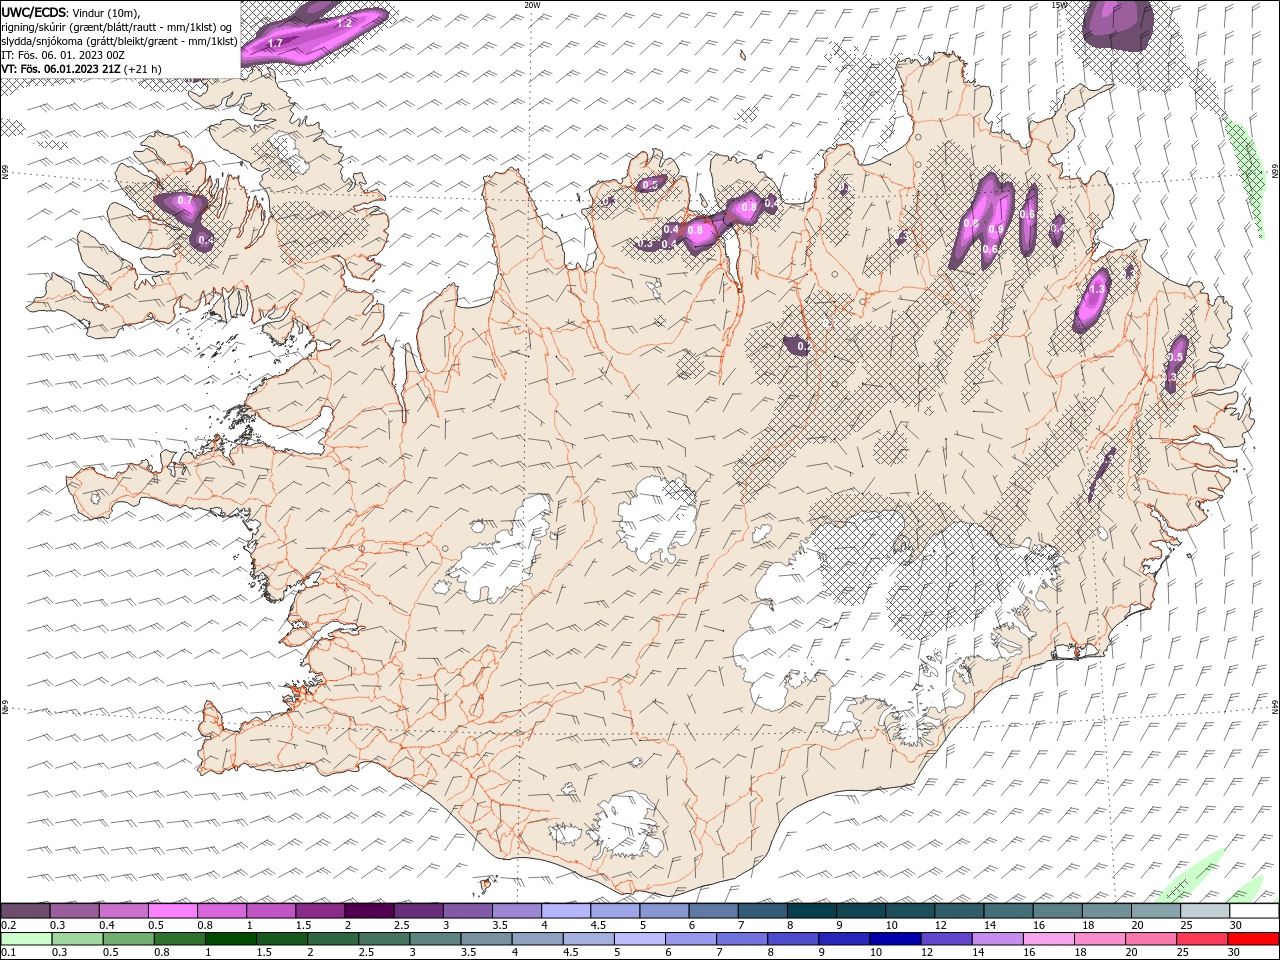Pick the deep blue lower swatch at 10

point(894,939)
